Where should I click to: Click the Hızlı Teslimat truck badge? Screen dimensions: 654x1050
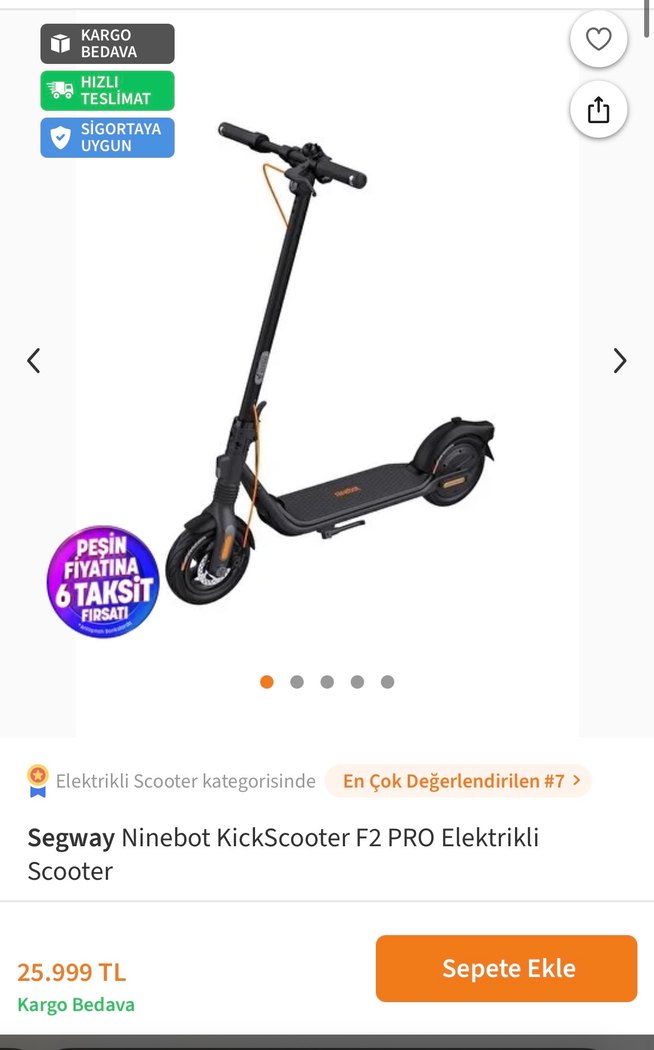pos(107,91)
